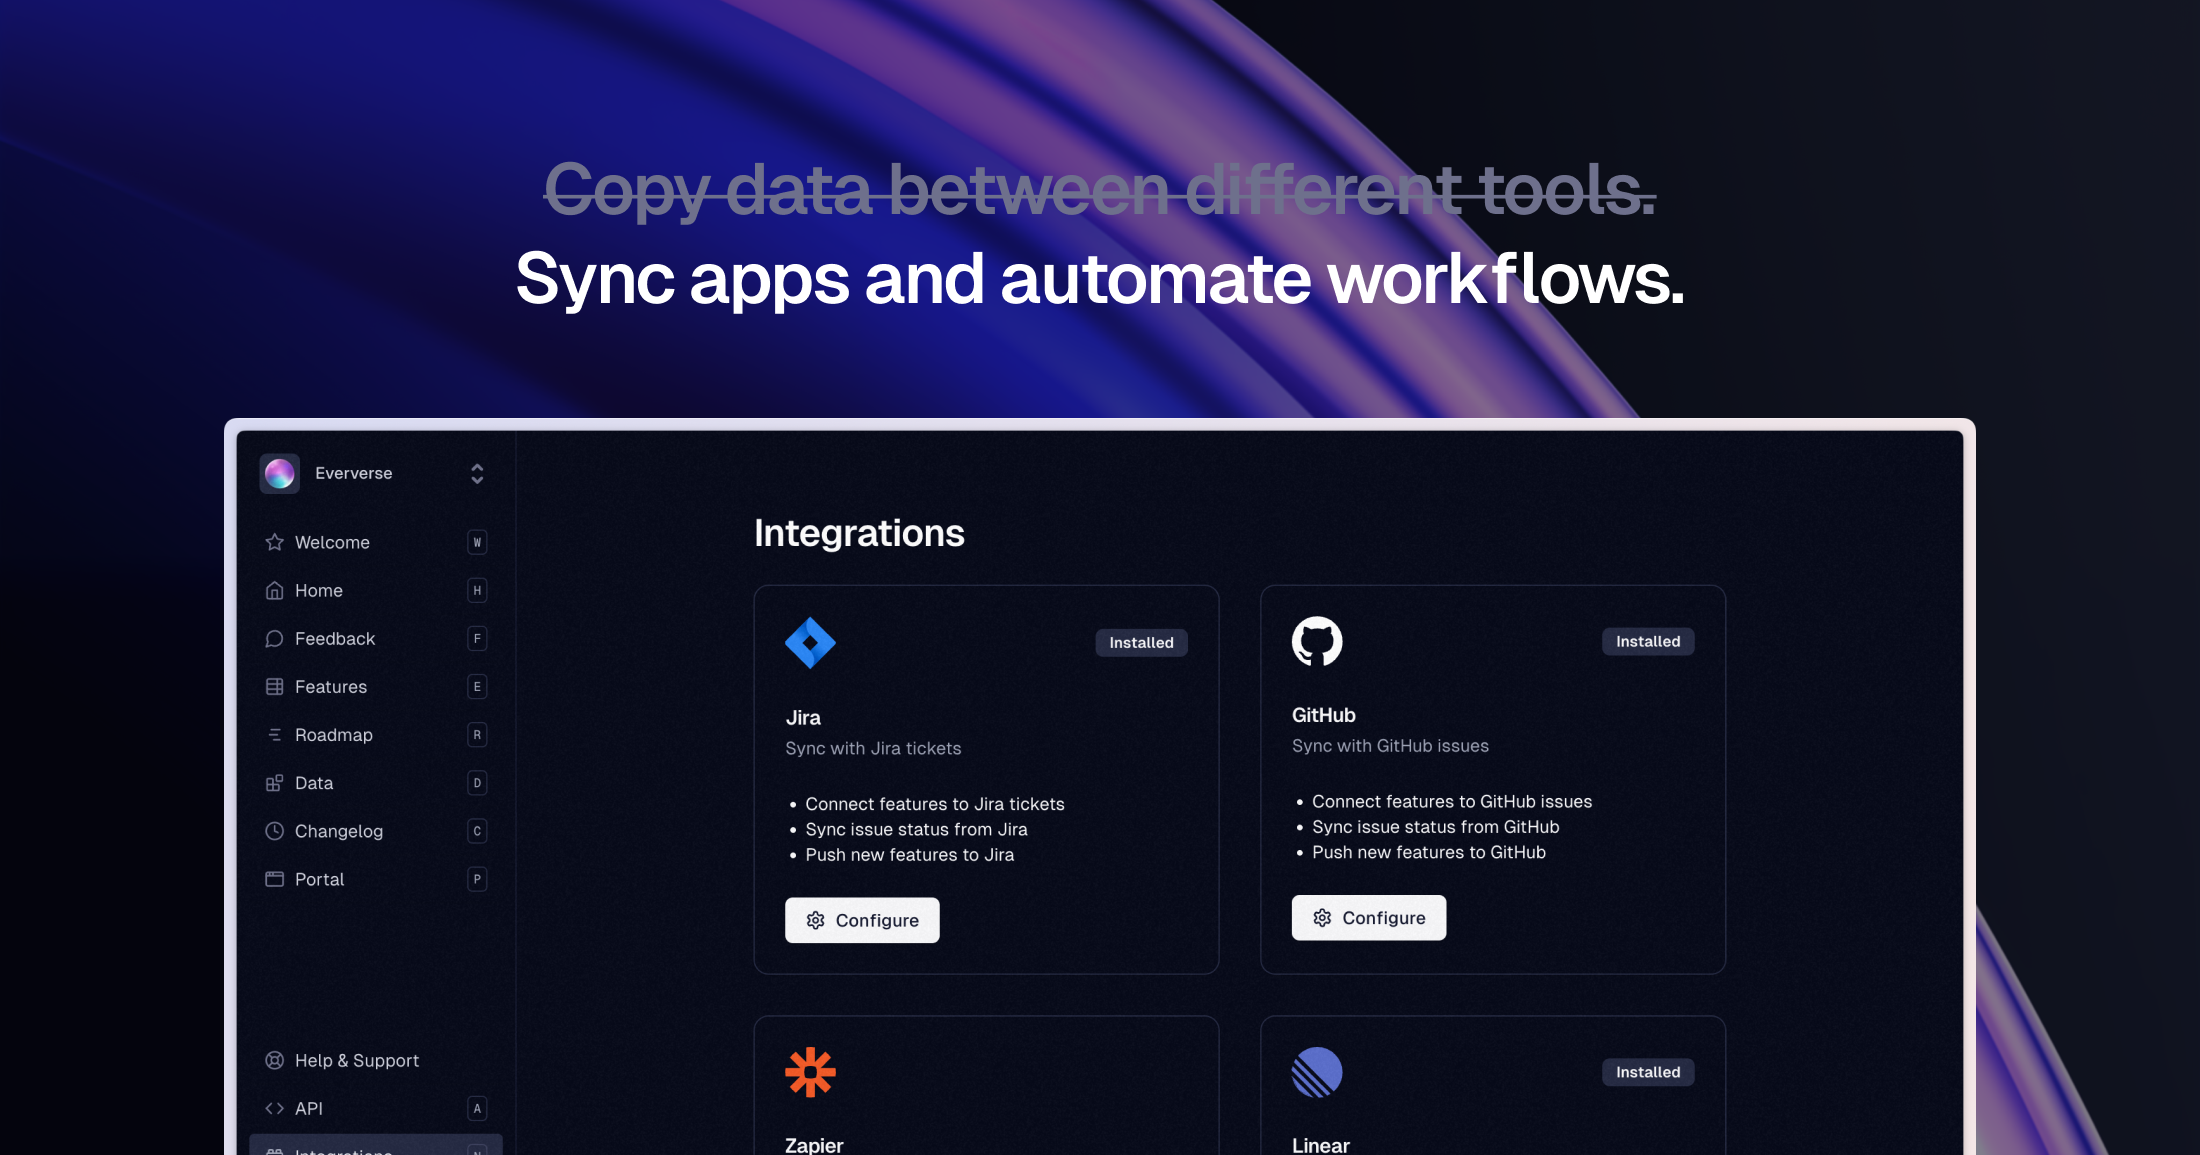Click the Changelog clock icon
2200x1155 pixels.
coord(274,831)
